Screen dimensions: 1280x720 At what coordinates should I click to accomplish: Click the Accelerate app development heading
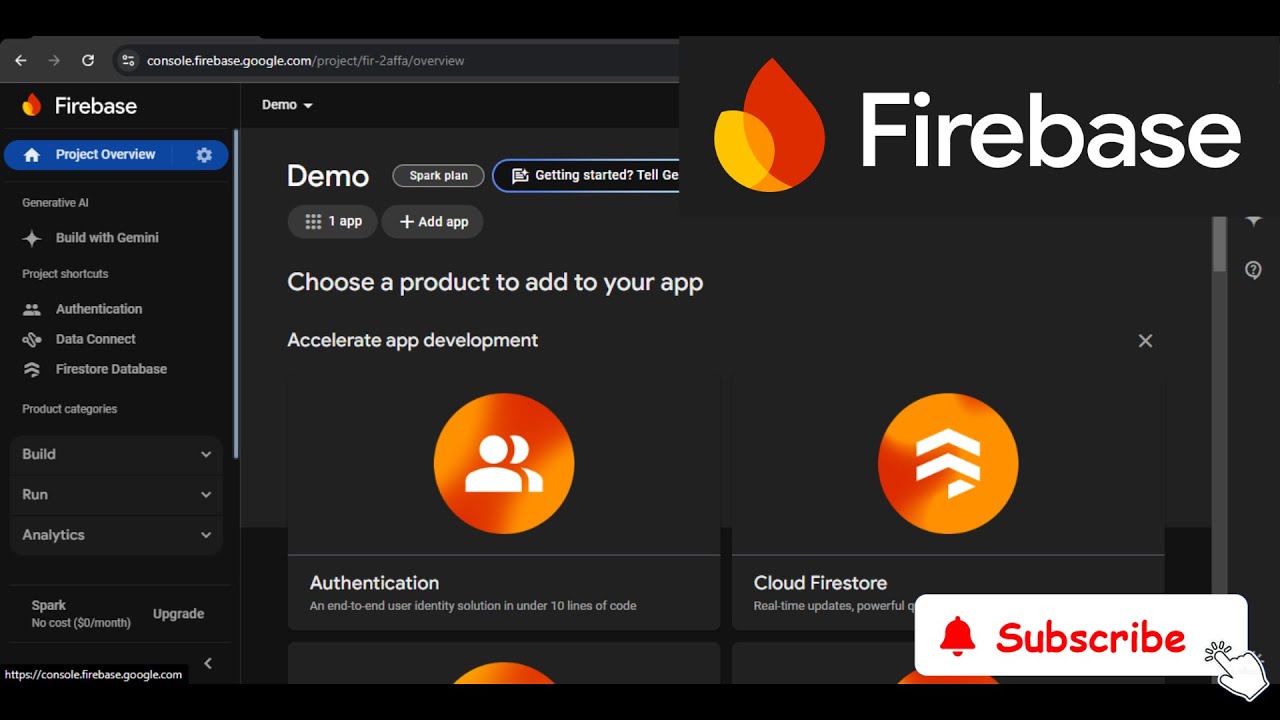(412, 340)
